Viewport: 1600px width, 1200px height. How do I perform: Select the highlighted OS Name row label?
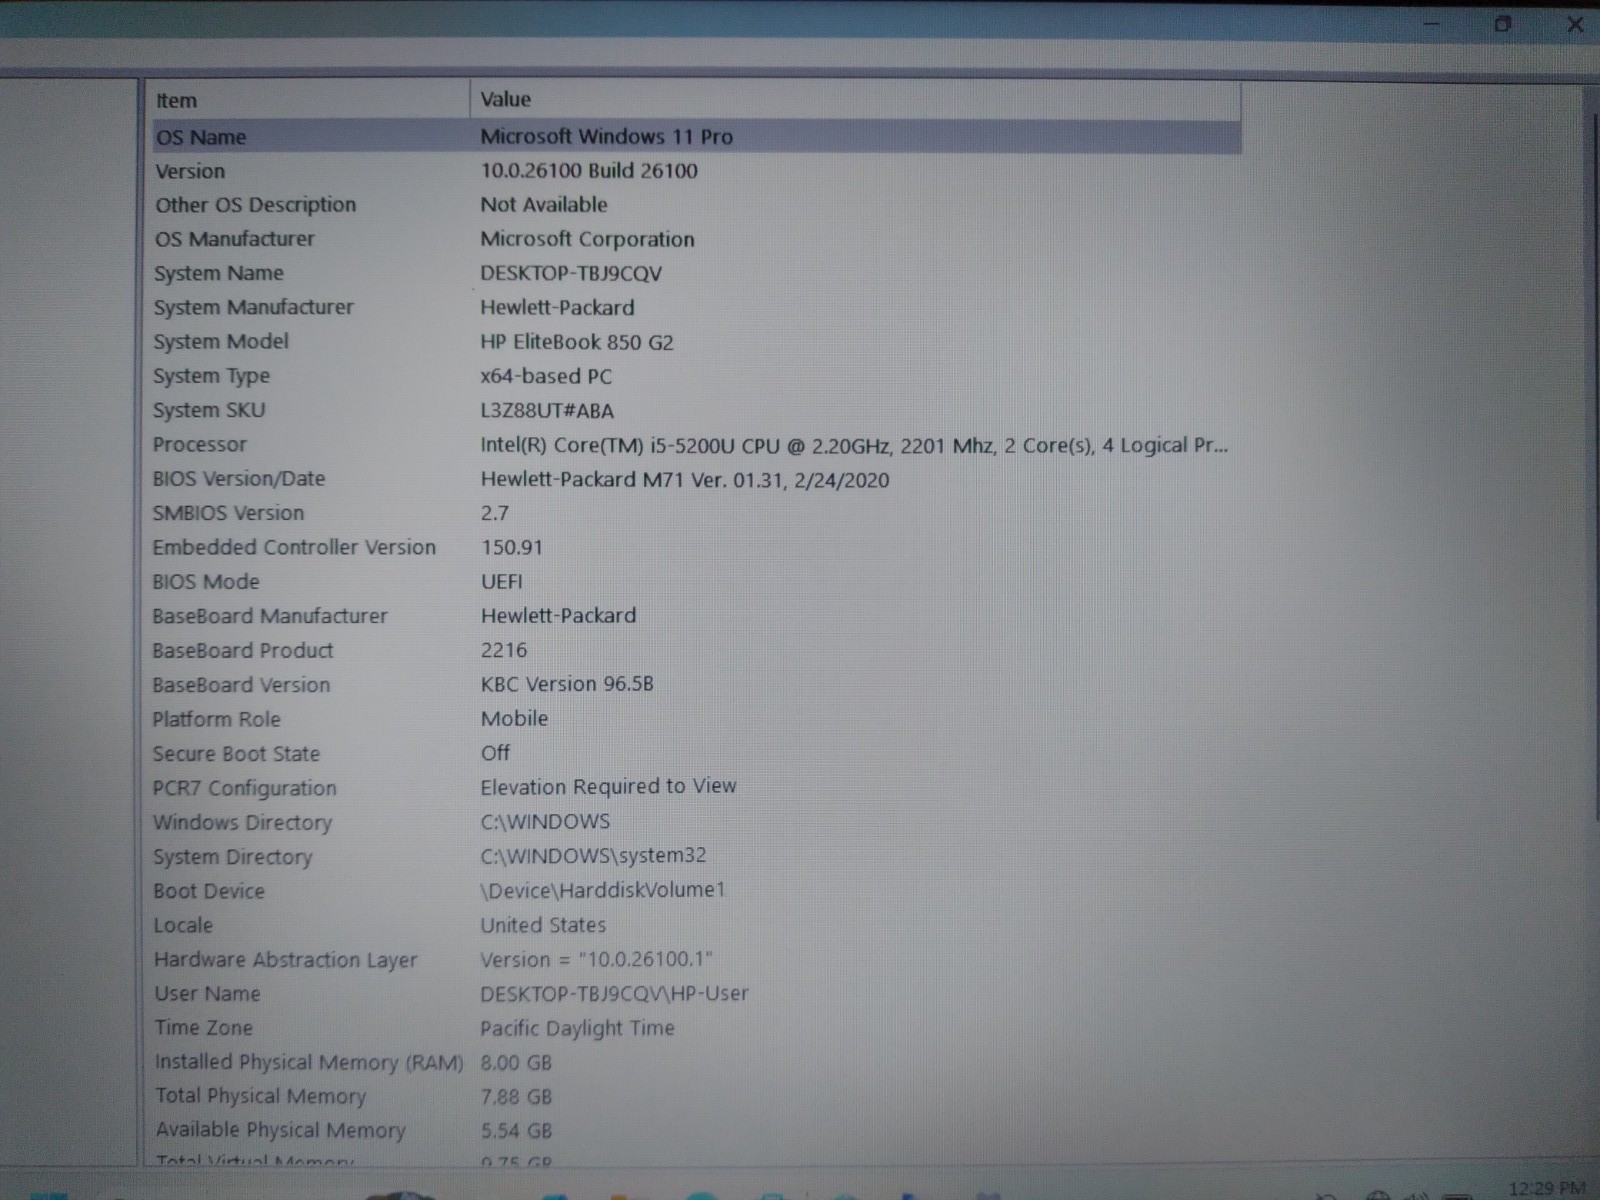201,137
